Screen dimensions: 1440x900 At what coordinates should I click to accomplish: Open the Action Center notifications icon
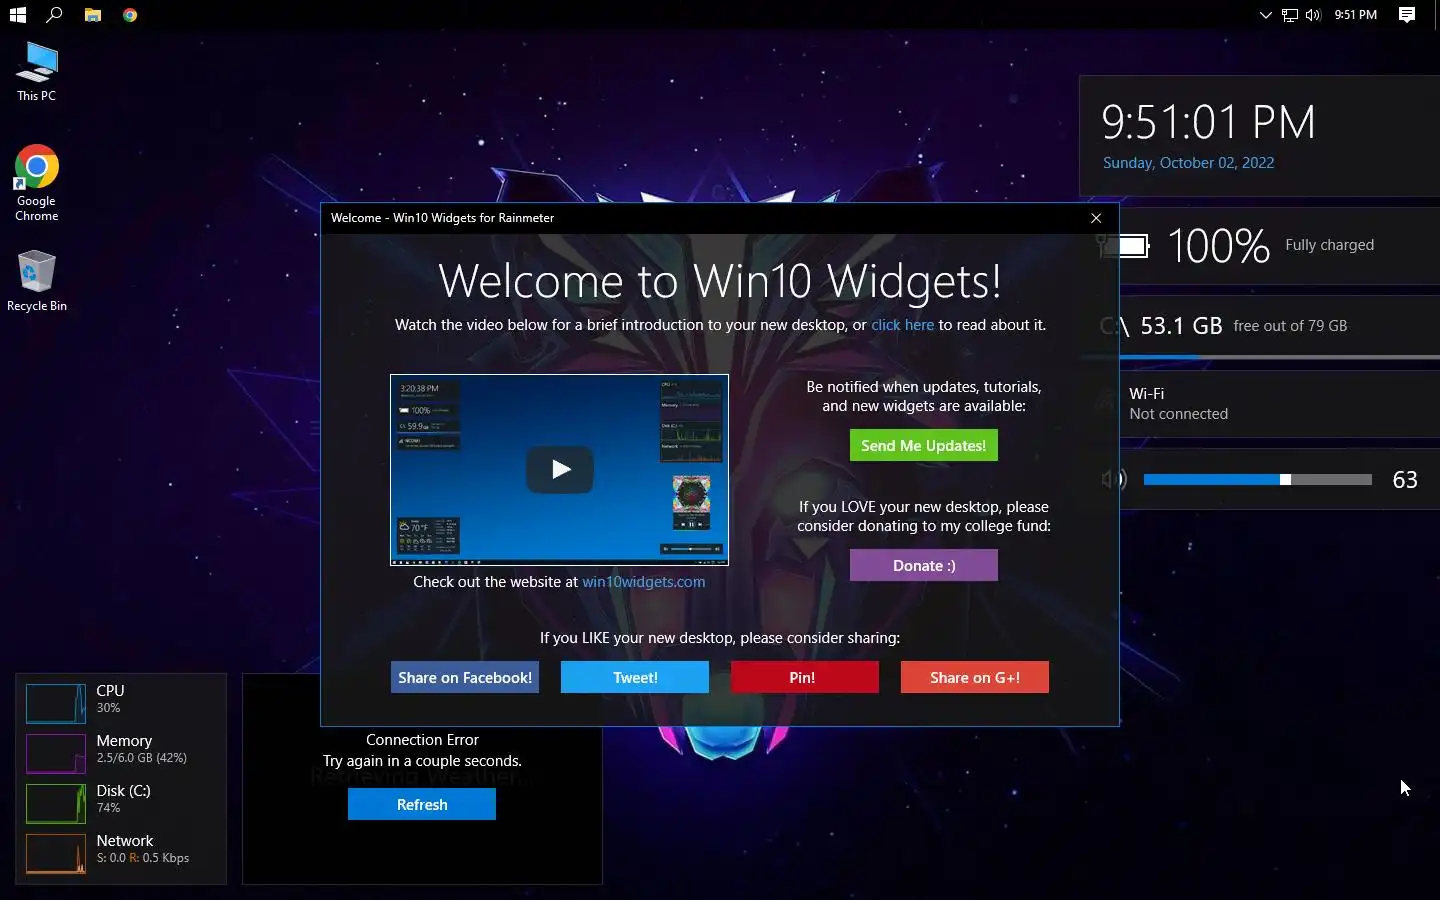pos(1407,15)
